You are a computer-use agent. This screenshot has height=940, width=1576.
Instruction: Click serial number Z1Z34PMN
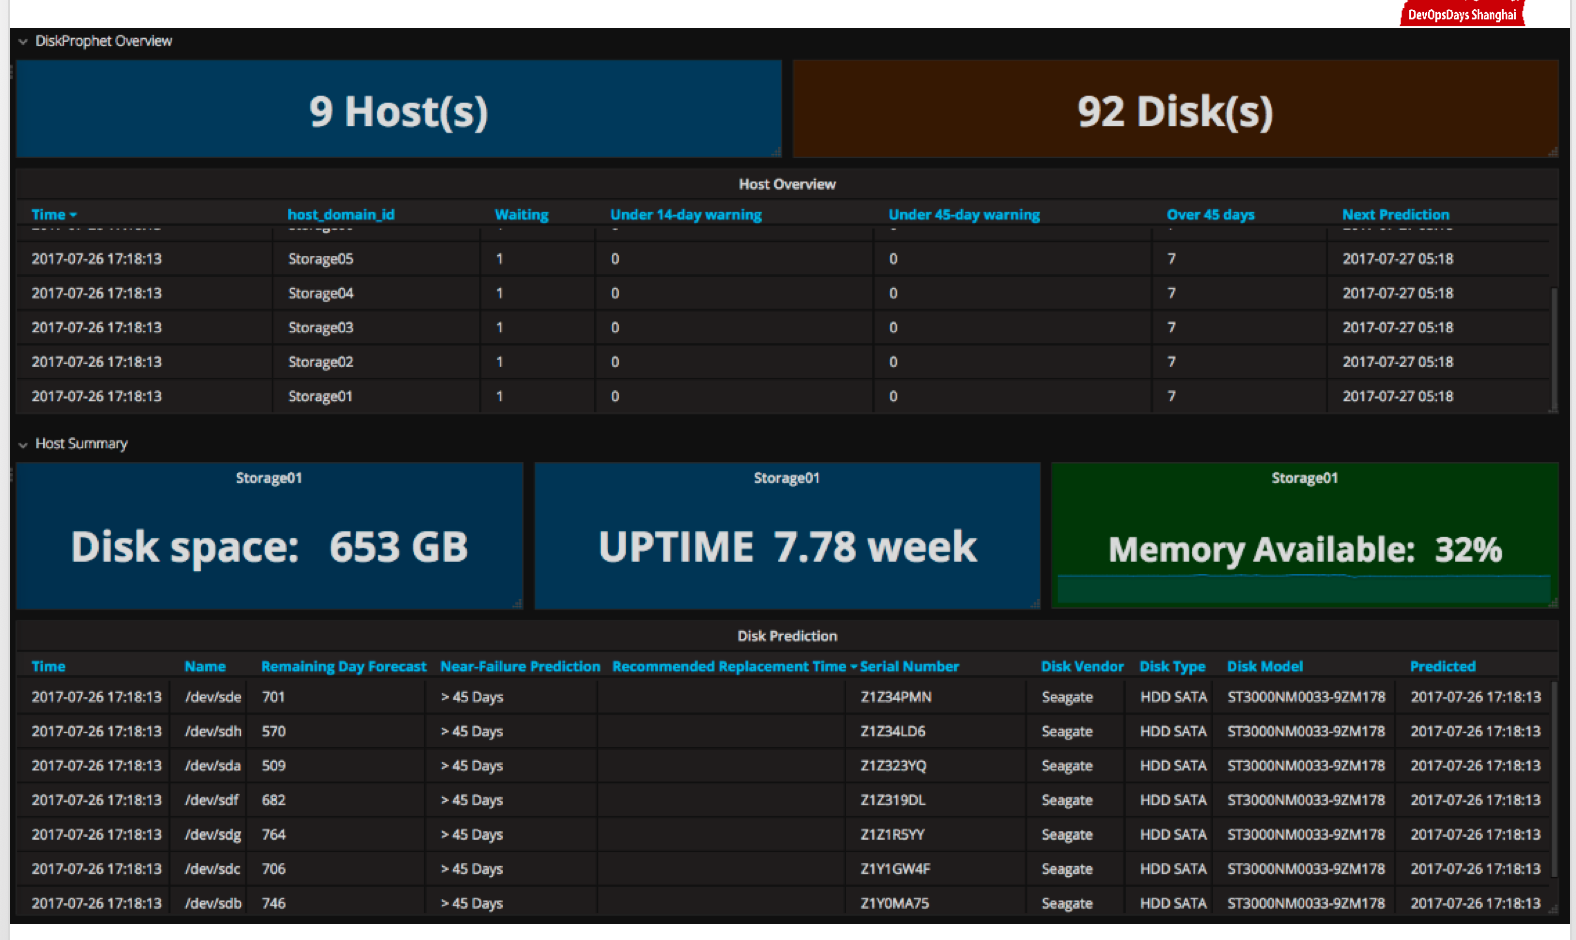click(x=896, y=697)
